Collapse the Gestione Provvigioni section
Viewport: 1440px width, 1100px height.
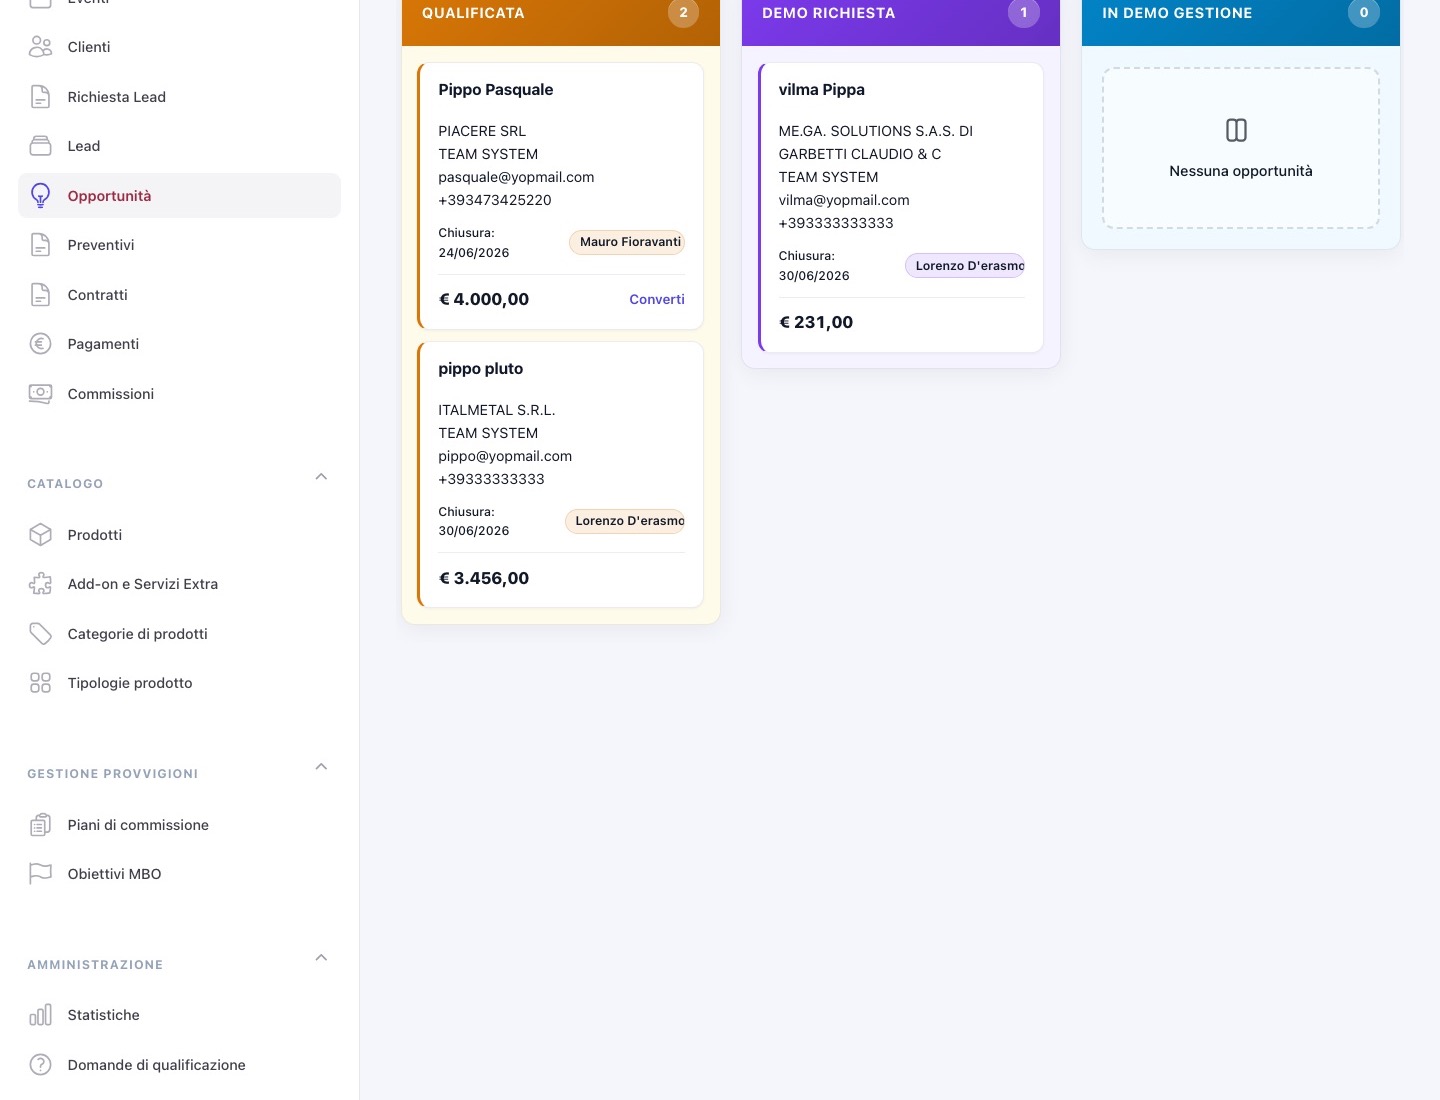pos(321,767)
